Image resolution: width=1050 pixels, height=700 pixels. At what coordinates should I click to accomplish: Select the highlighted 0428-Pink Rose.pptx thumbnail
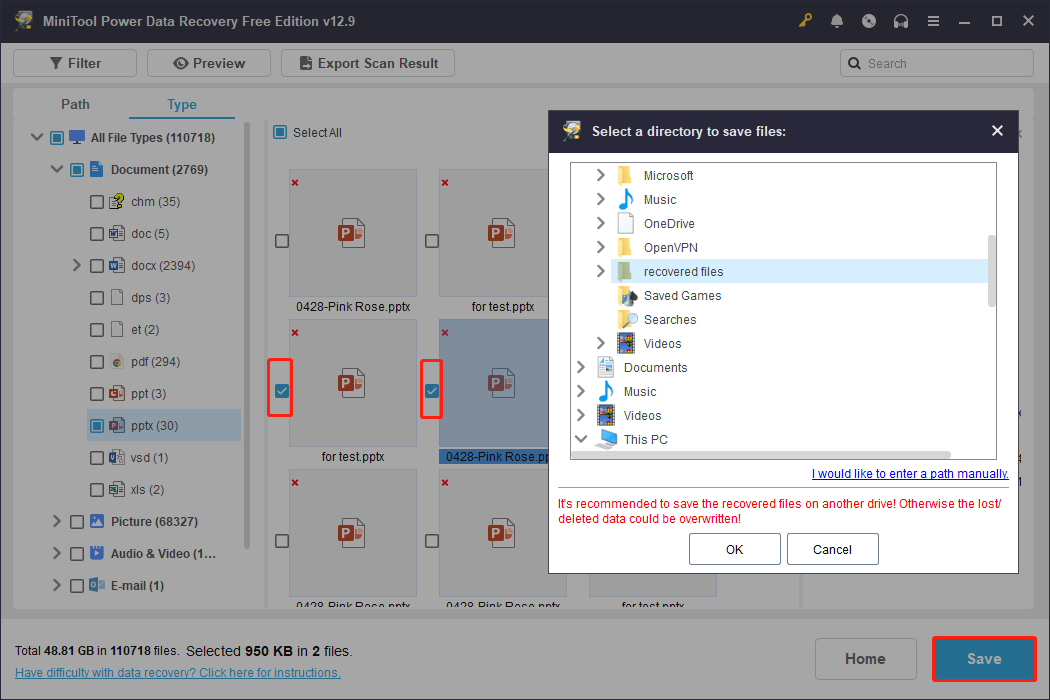point(494,383)
